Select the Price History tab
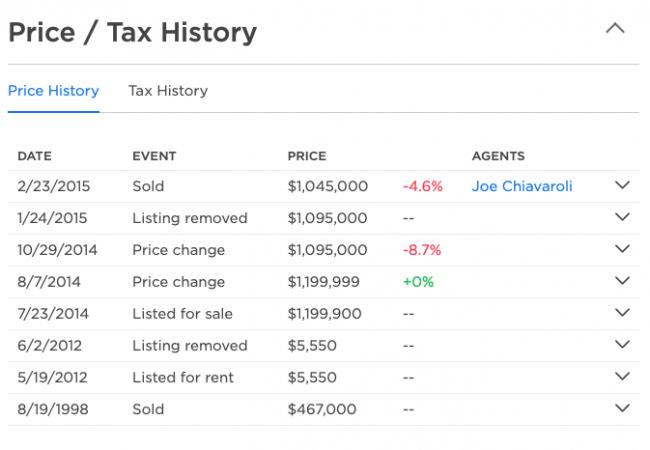Image resolution: width=650 pixels, height=450 pixels. (53, 91)
